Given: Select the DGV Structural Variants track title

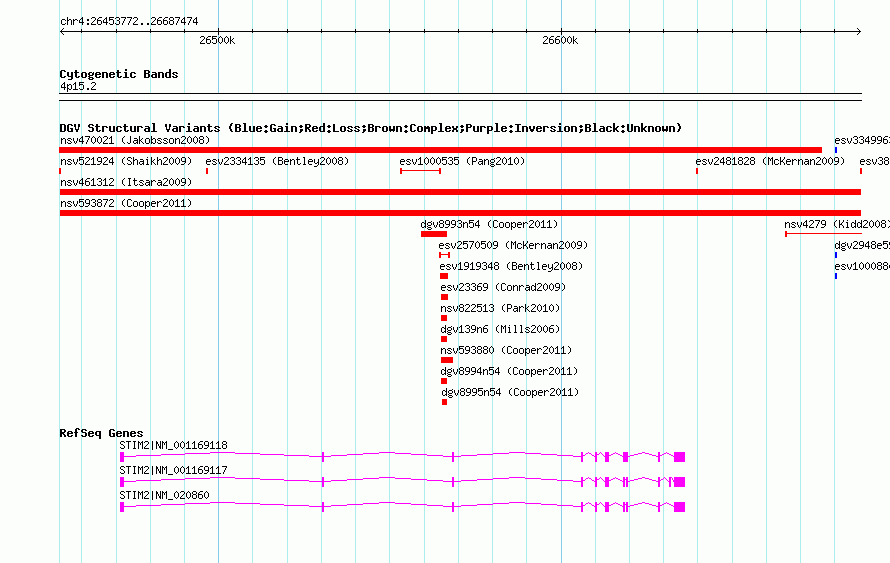Looking at the screenshot, I should pyautogui.click(x=370, y=128).
